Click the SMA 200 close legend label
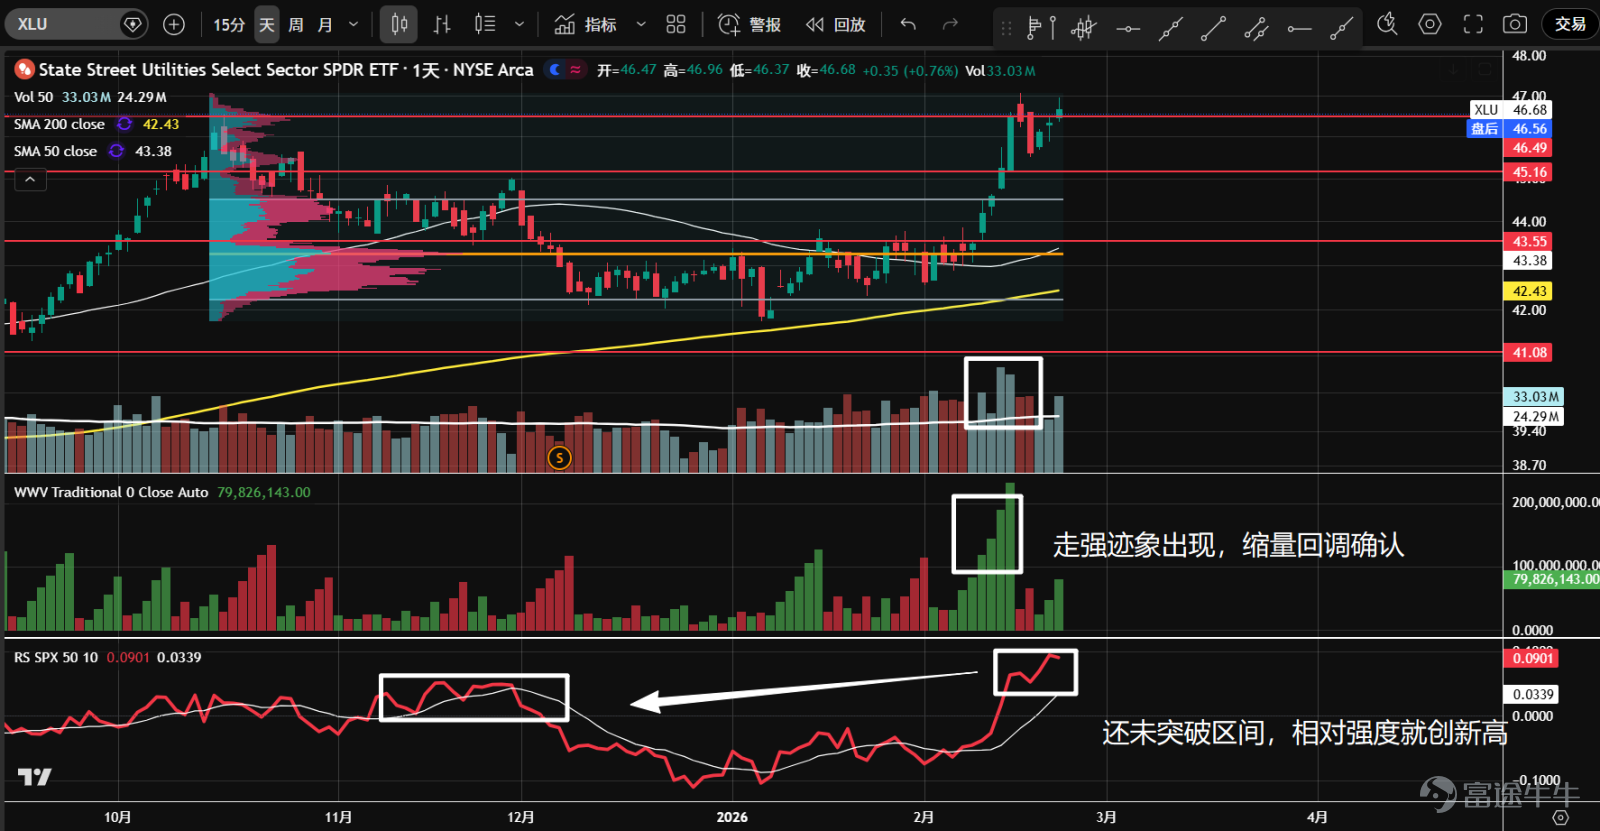Screen dimensions: 1600x831 pyautogui.click(x=59, y=124)
